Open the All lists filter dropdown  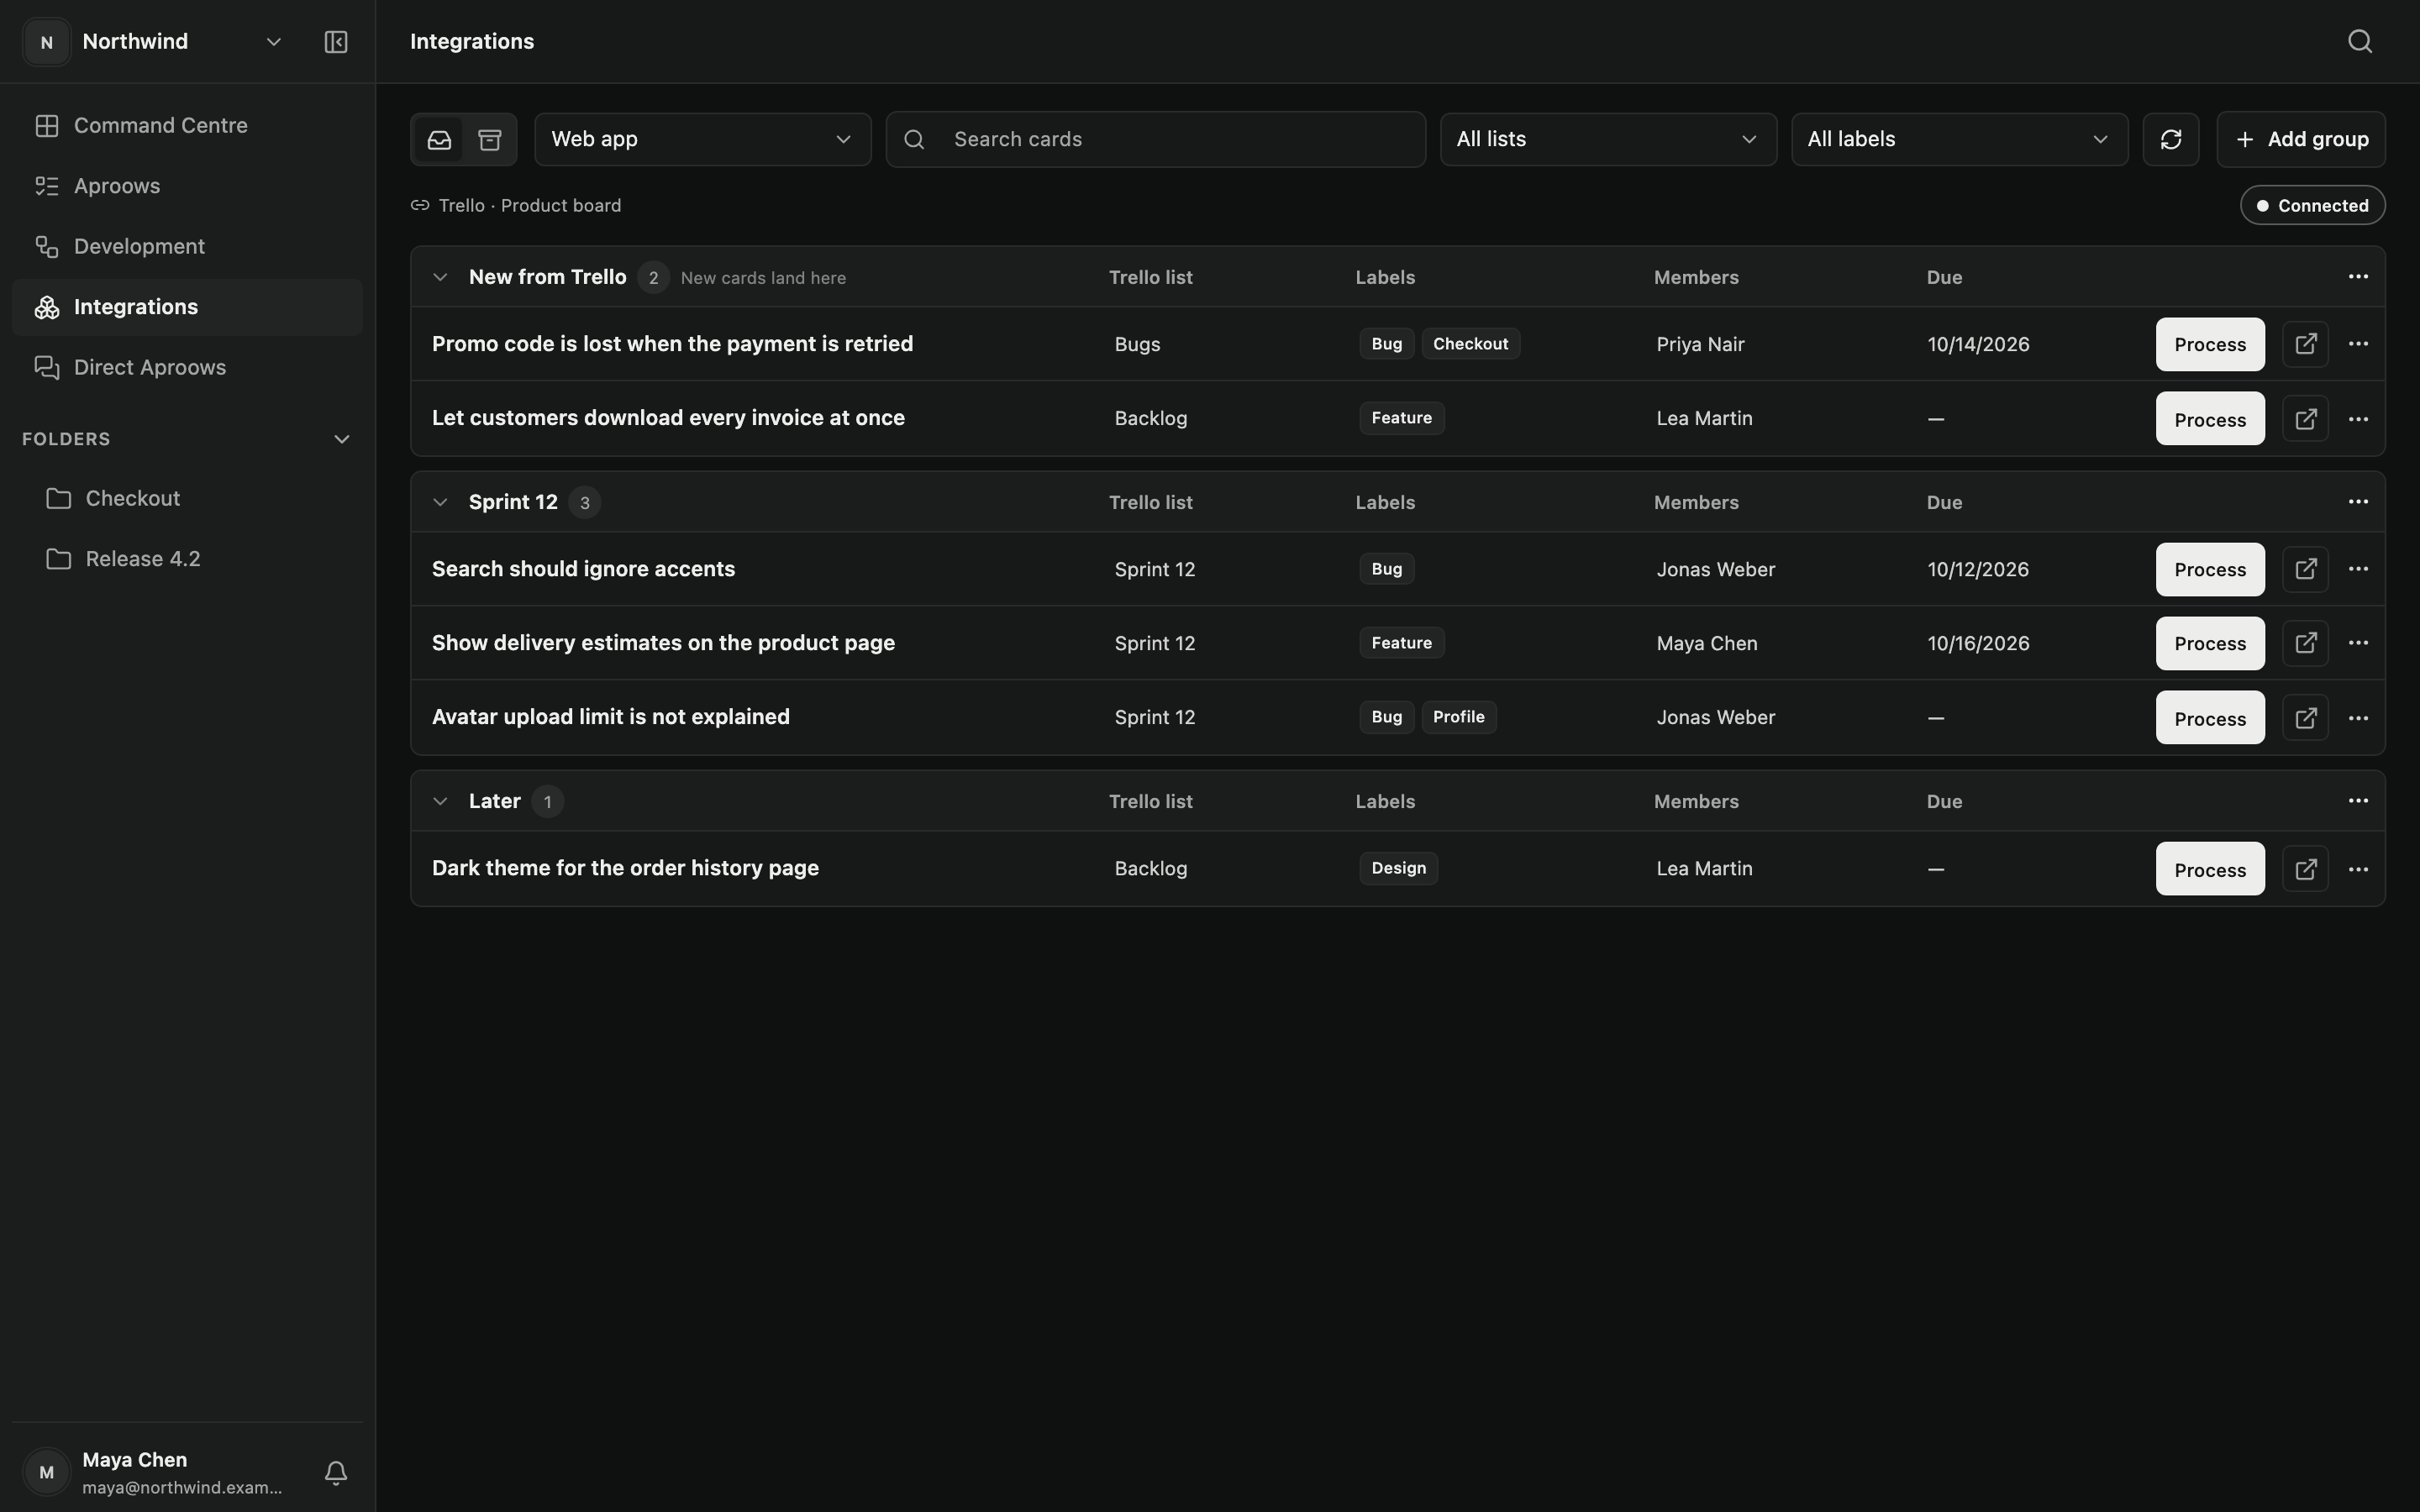(1608, 139)
